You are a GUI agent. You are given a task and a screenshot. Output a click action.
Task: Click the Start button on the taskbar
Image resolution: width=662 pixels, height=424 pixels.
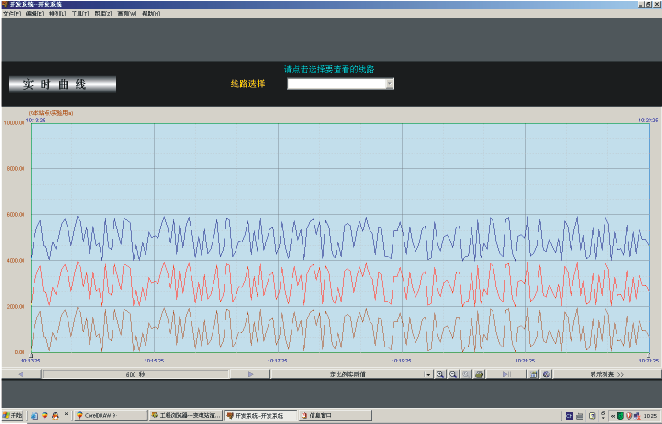12,415
